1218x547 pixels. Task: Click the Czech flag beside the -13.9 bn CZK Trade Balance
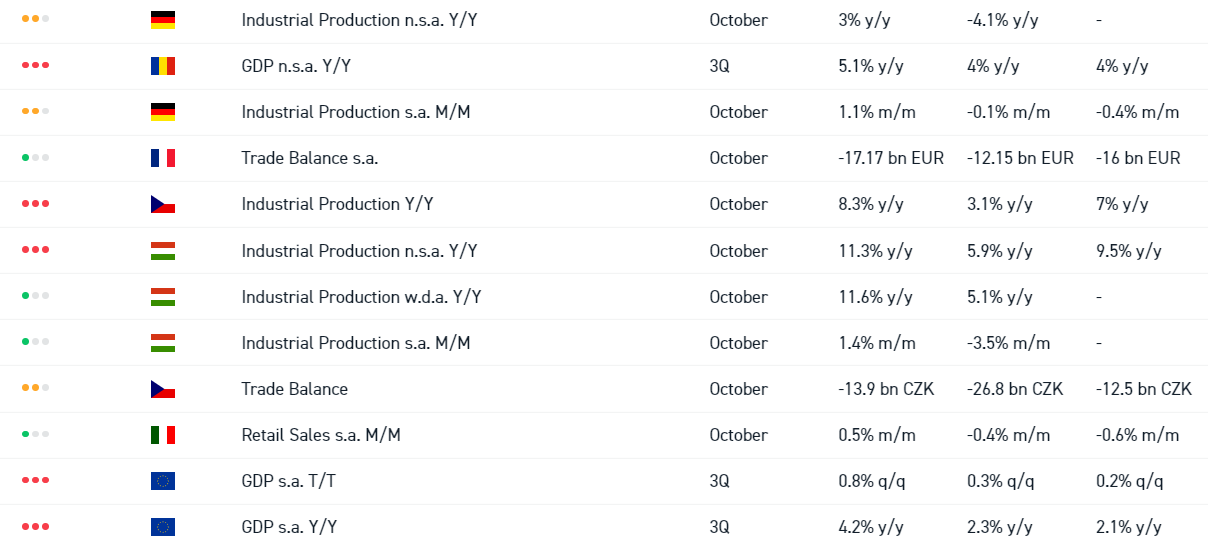[162, 389]
